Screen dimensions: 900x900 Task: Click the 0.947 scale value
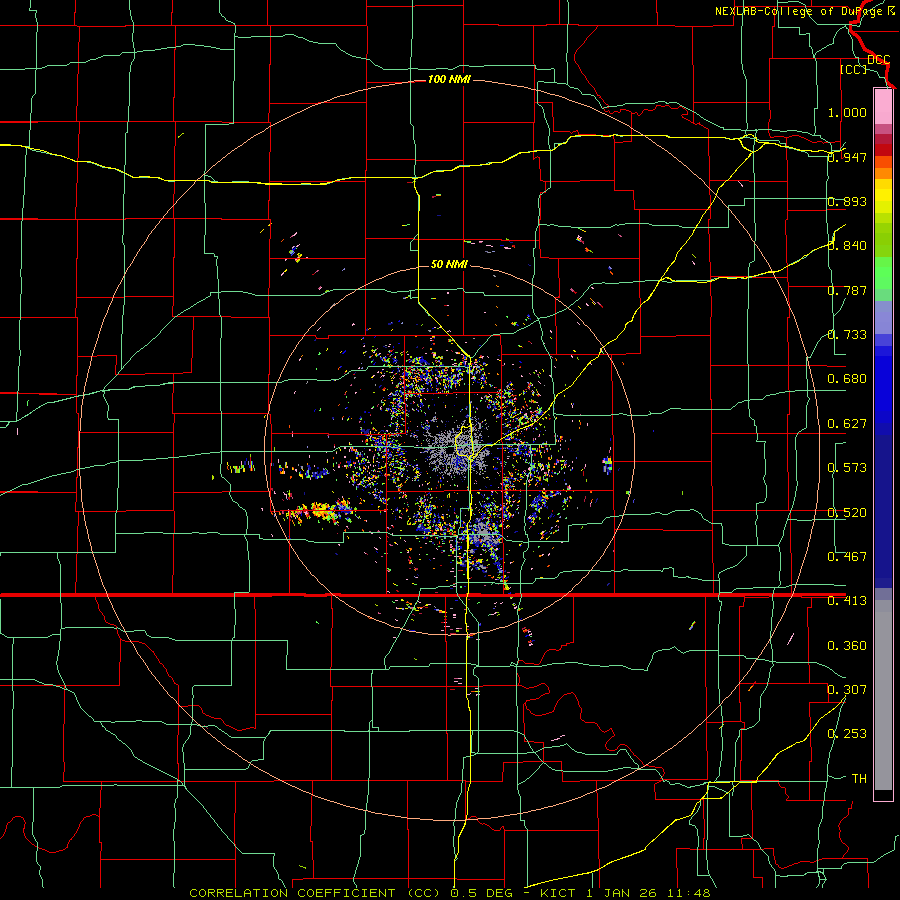(847, 157)
